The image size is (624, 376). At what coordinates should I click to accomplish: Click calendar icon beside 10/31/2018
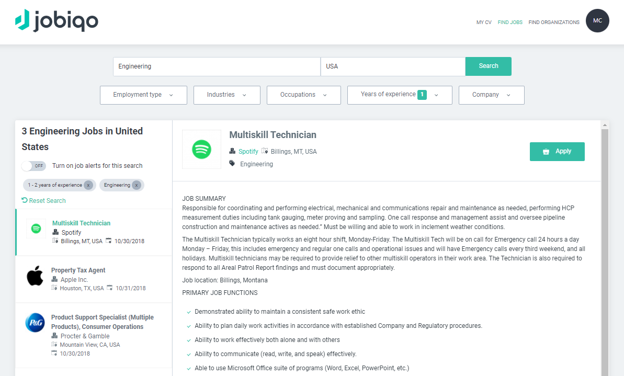[x=109, y=288]
